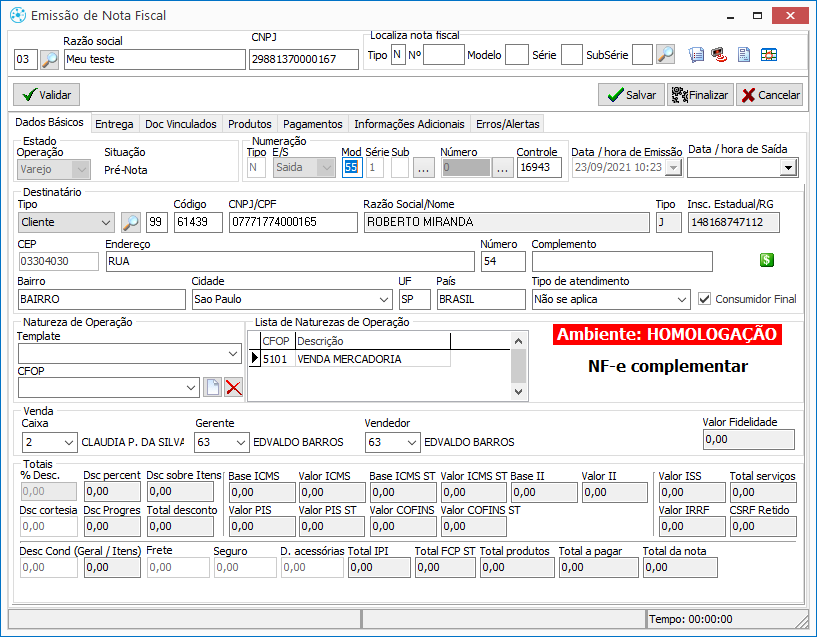Focus the Destinatário CNPJ/CPF field

pos(293,222)
